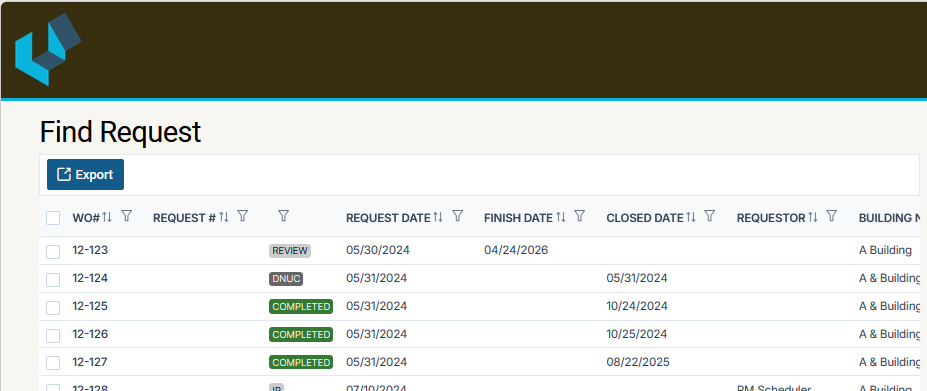Open work order 12-125
Screen dimensions: 927x391
click(x=90, y=306)
